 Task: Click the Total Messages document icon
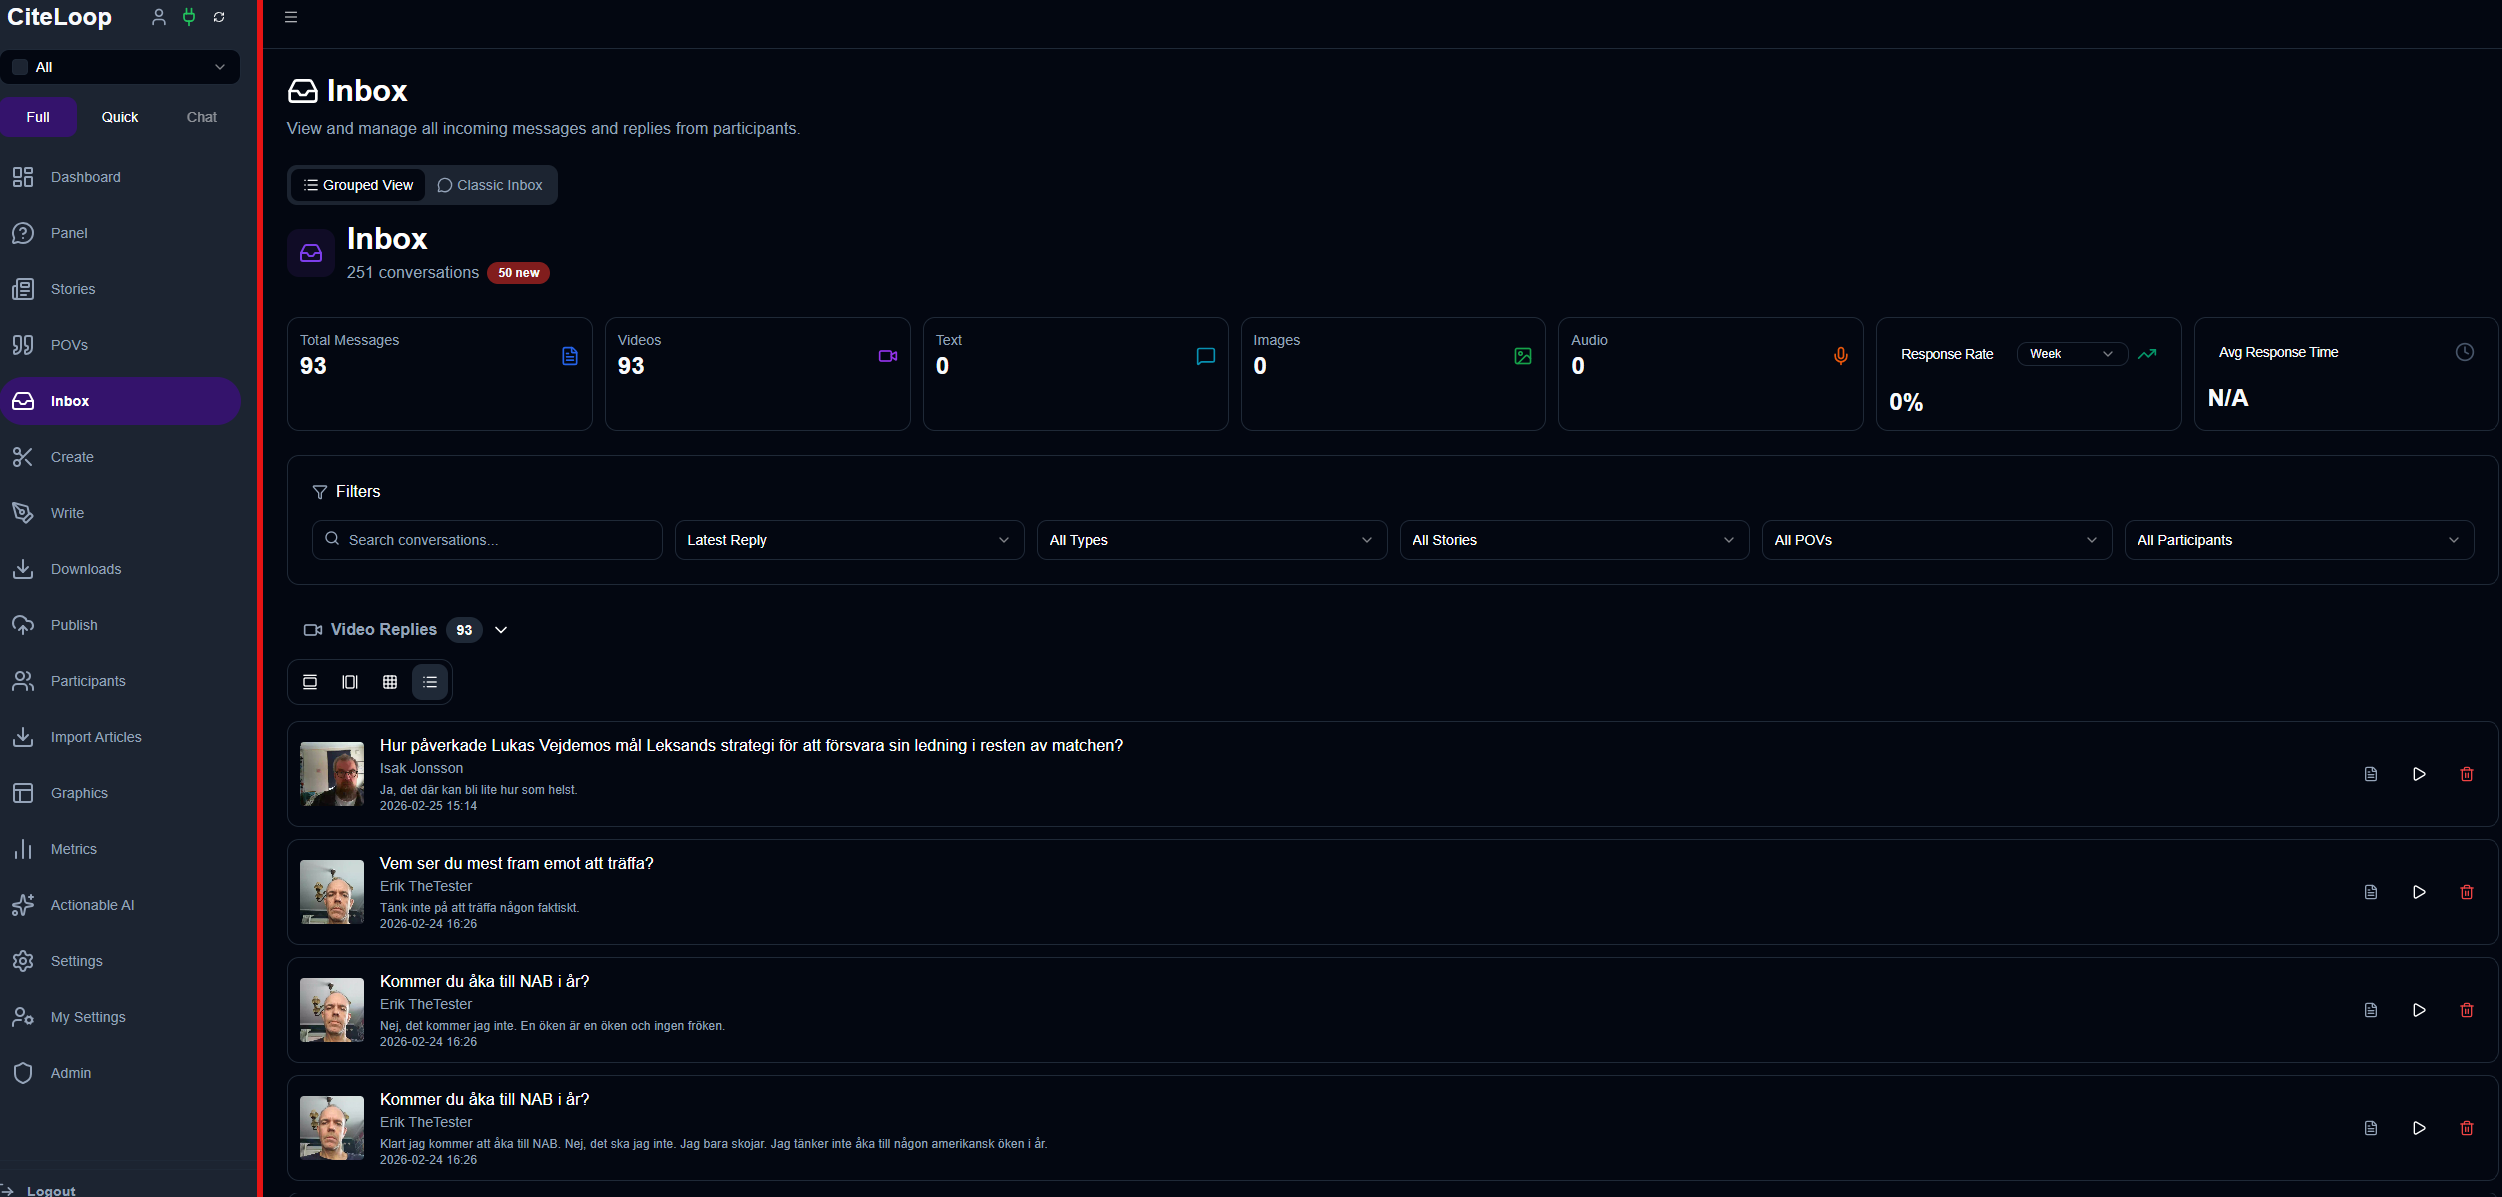pos(570,356)
